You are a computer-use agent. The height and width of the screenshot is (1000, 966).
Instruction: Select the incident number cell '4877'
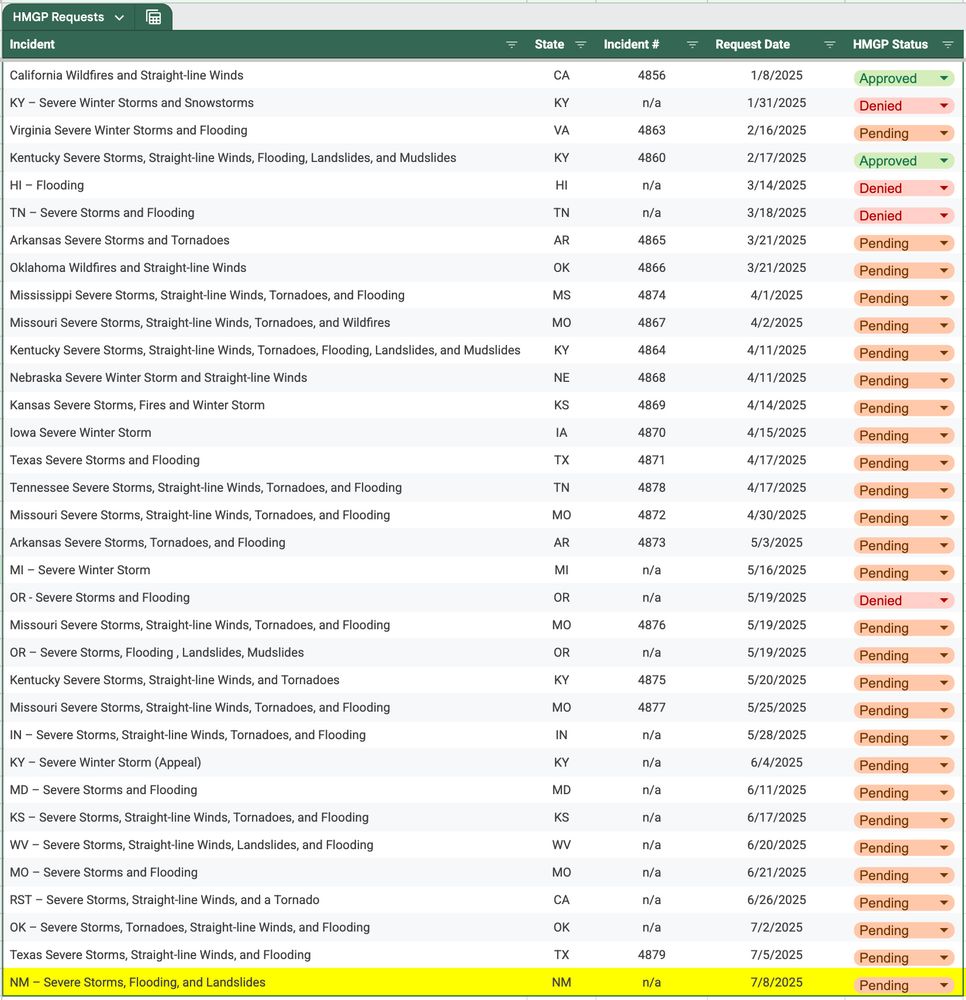[651, 707]
